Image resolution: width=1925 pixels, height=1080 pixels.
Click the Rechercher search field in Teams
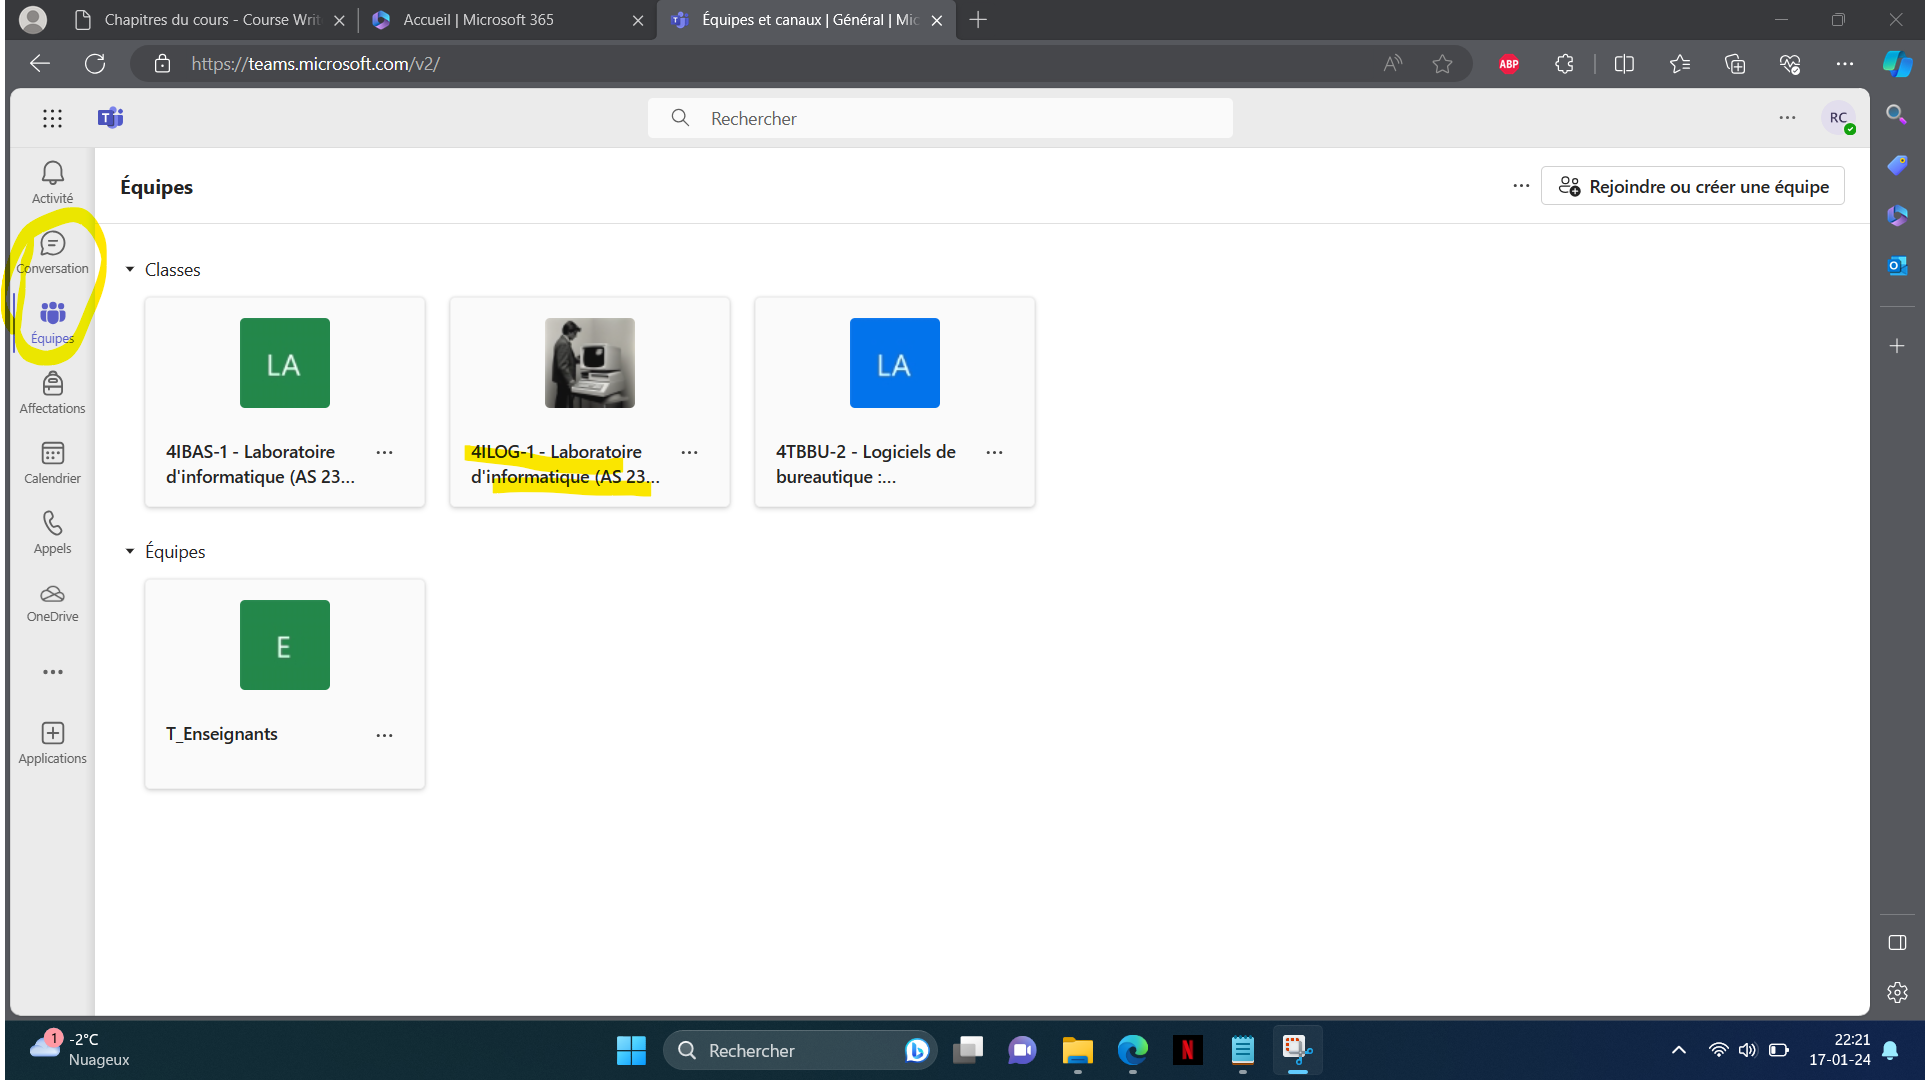940,118
